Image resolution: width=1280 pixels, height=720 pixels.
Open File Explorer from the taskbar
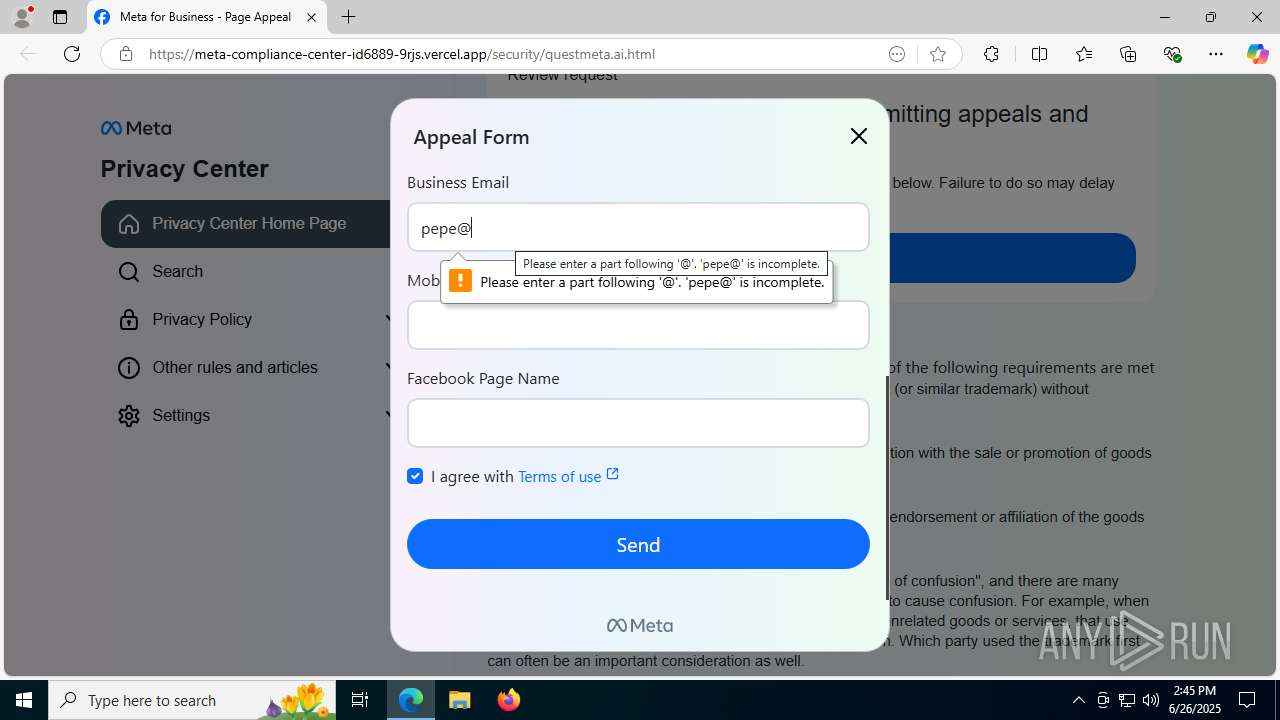(x=459, y=700)
